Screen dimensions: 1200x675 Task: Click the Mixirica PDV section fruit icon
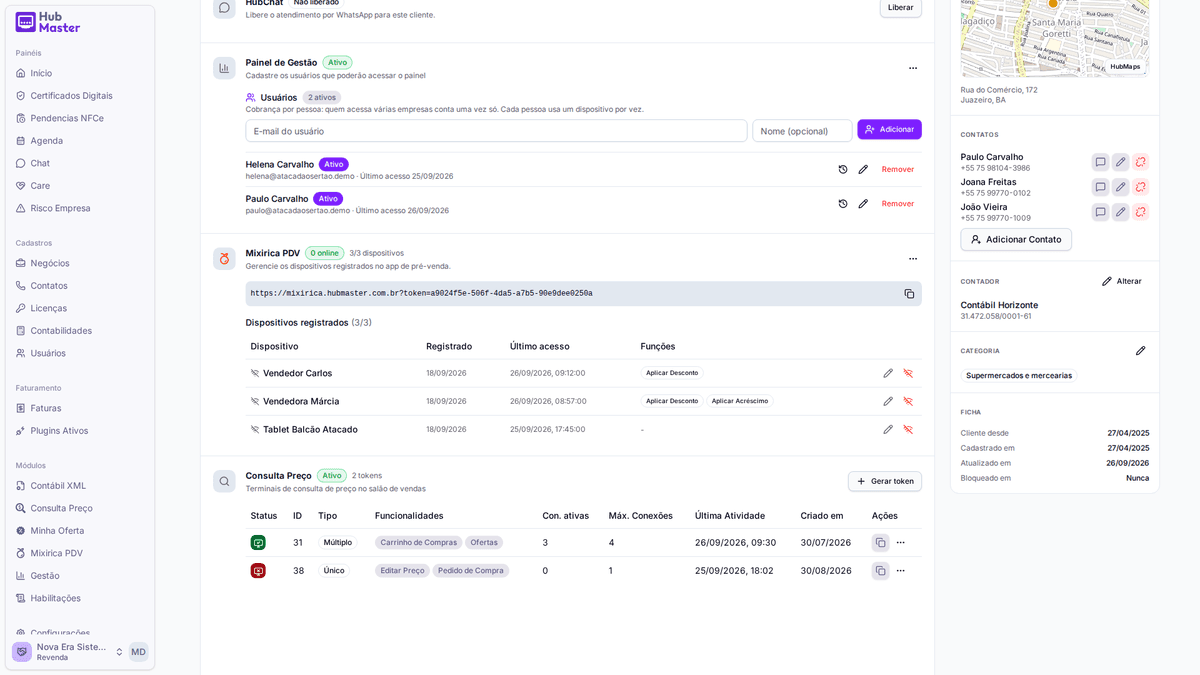tap(224, 259)
